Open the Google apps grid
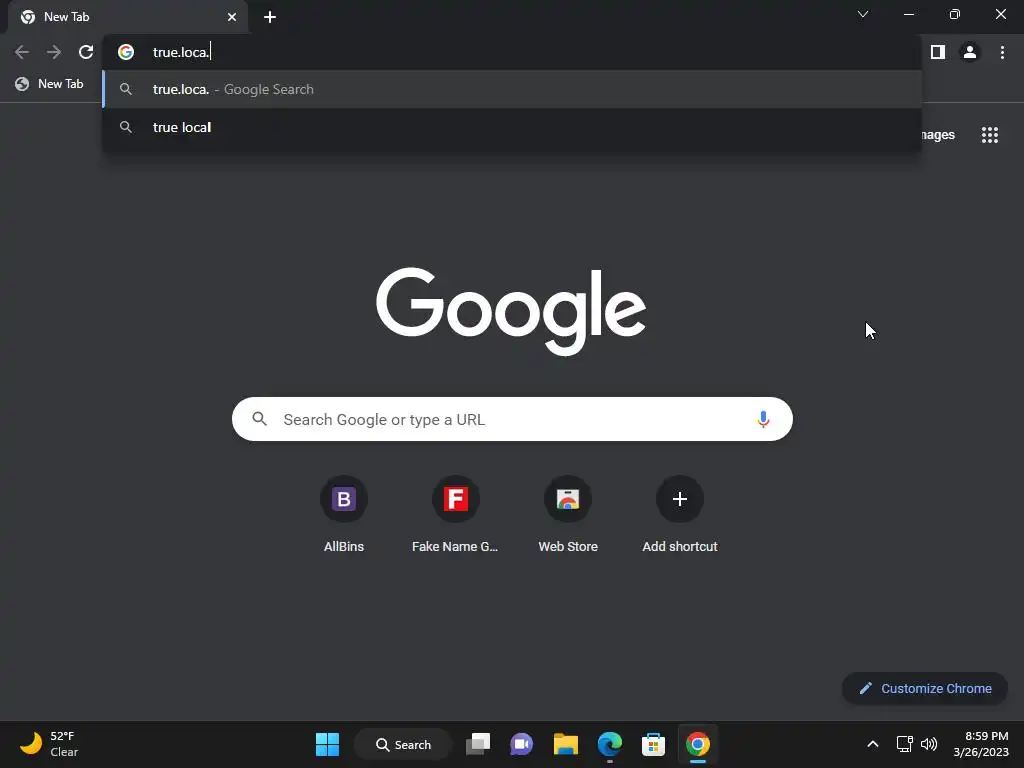 pos(989,135)
